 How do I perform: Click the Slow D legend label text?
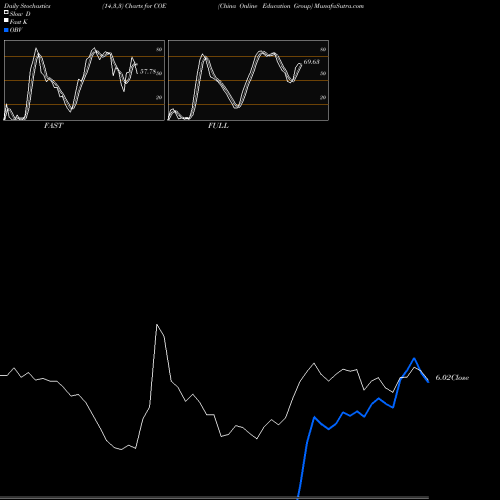click(x=20, y=14)
